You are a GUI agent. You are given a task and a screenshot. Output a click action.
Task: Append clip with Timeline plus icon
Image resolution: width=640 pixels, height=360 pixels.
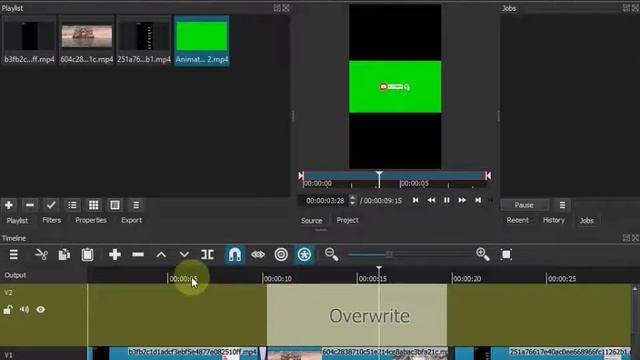(115, 255)
